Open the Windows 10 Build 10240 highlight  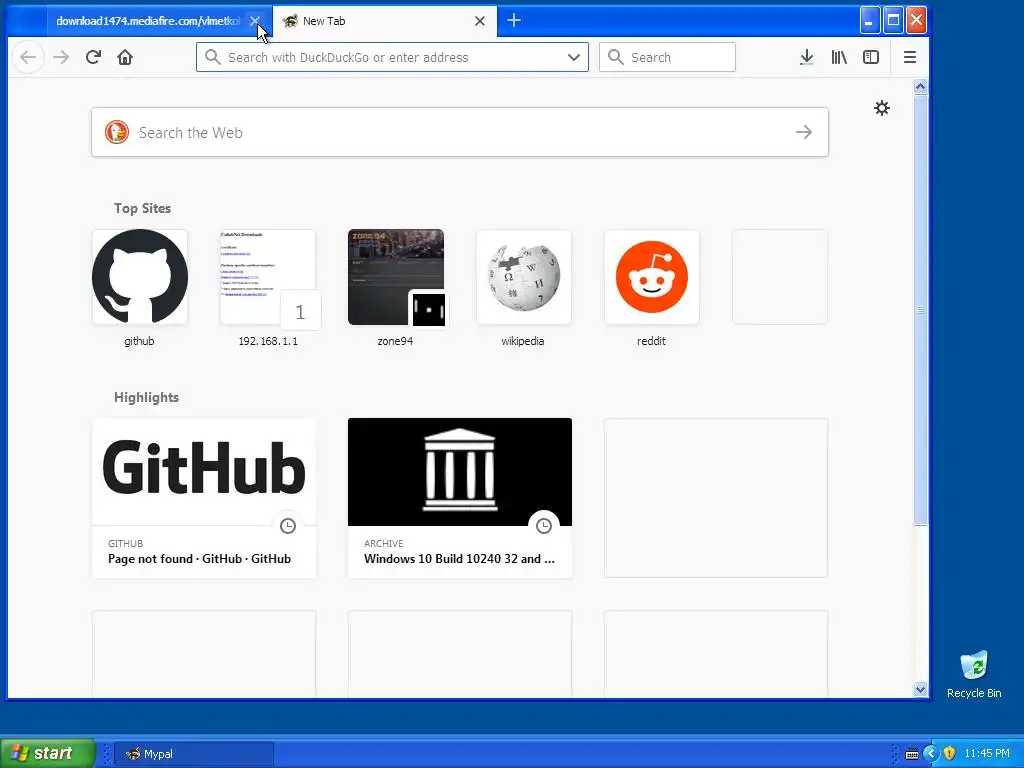click(460, 498)
